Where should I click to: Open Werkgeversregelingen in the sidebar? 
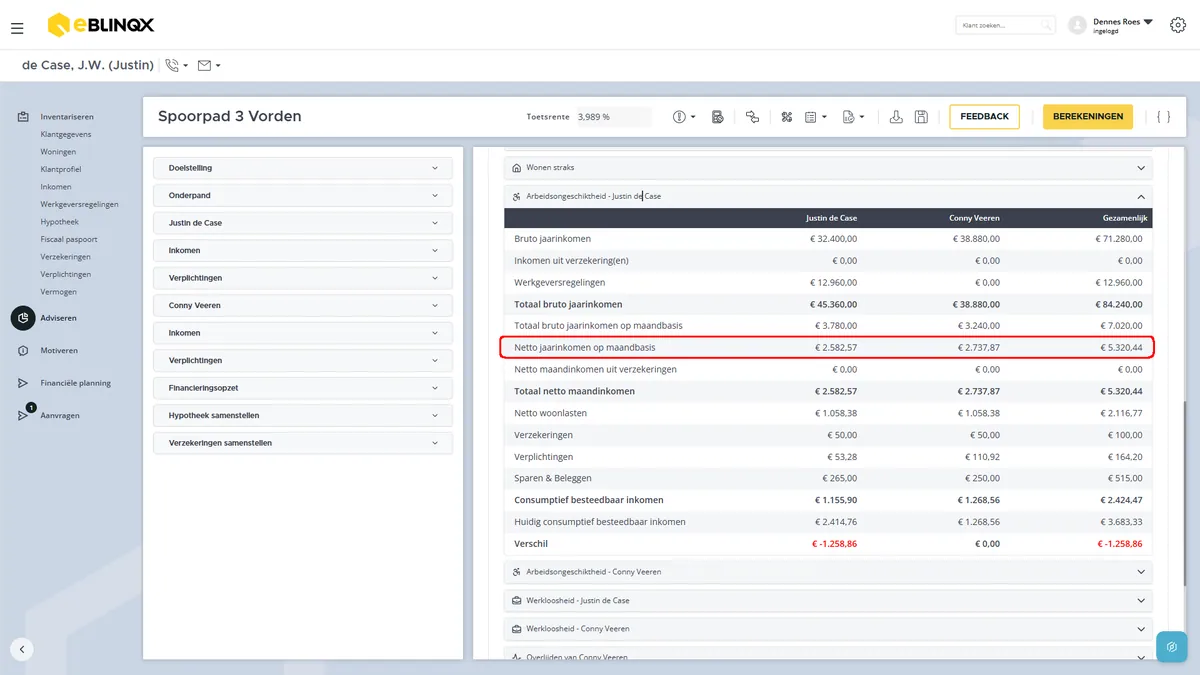click(80, 204)
